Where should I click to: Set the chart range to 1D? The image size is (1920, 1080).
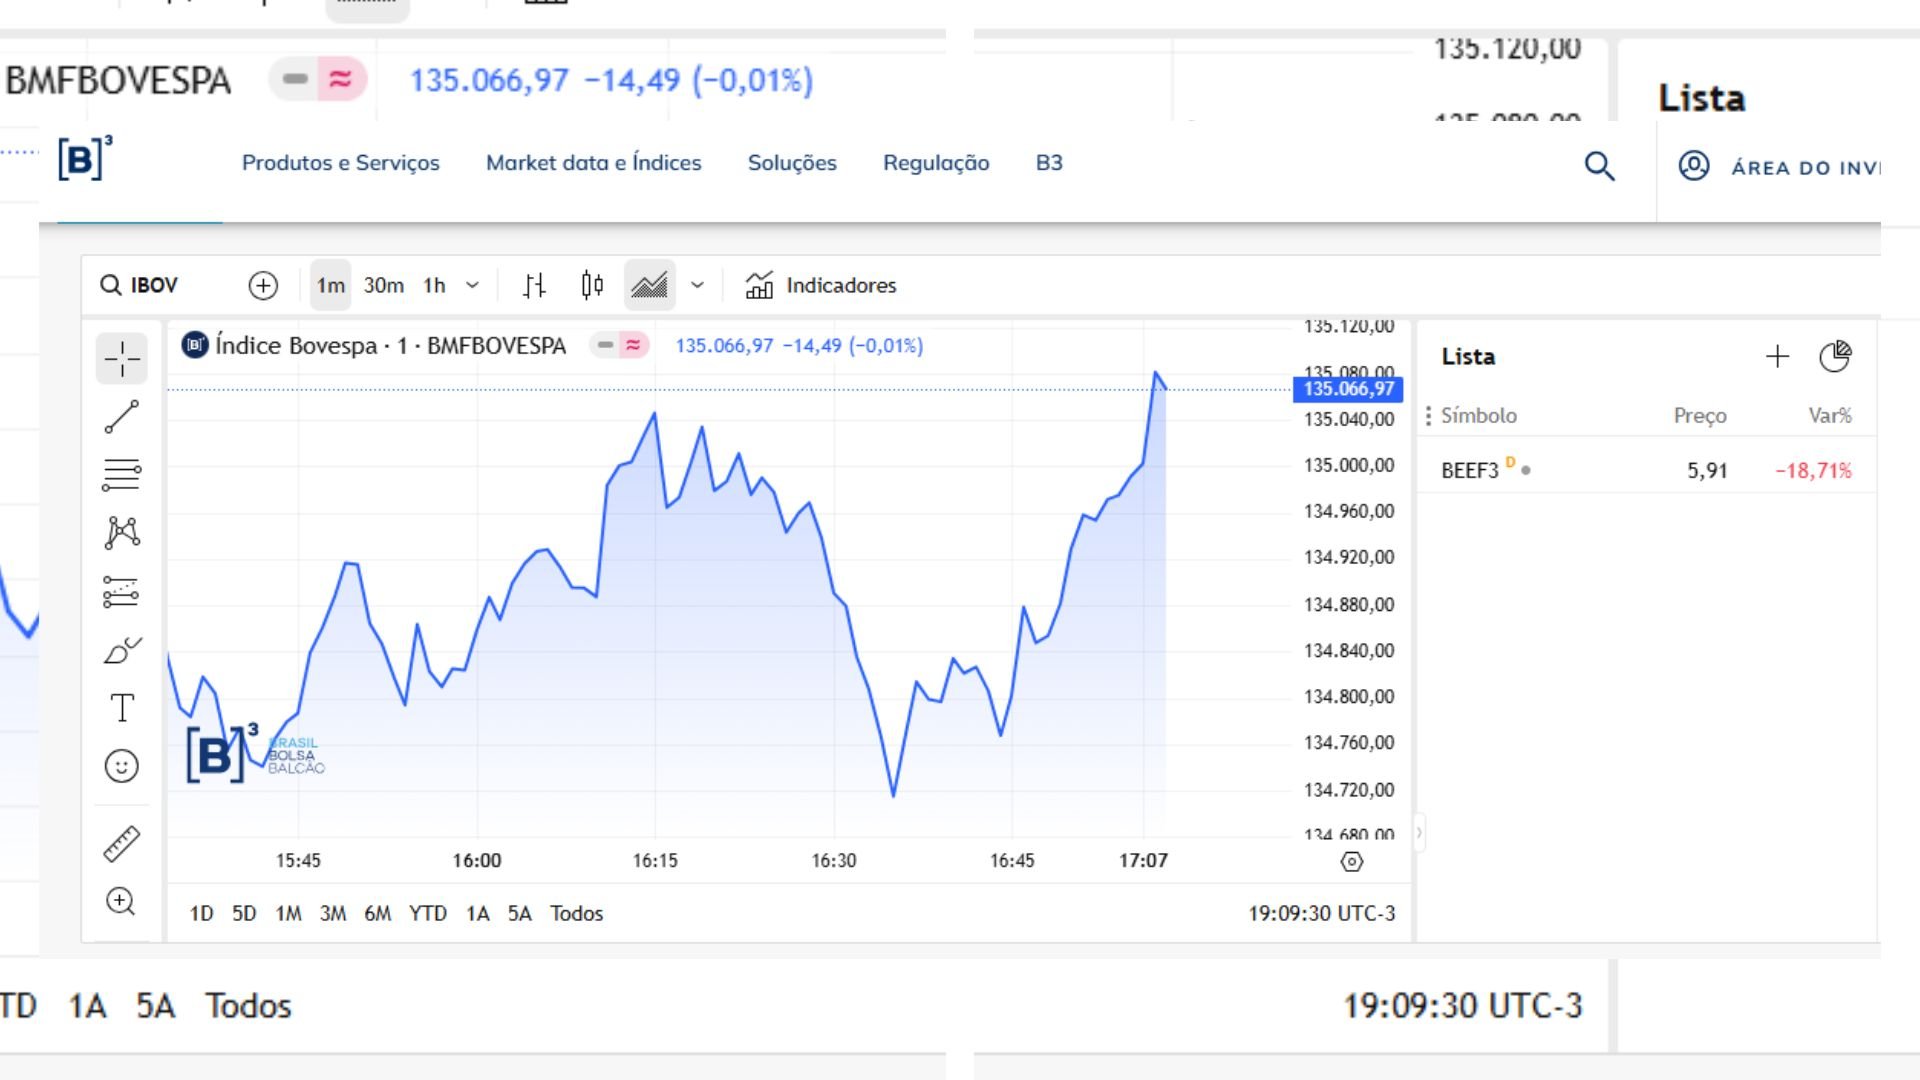[201, 914]
